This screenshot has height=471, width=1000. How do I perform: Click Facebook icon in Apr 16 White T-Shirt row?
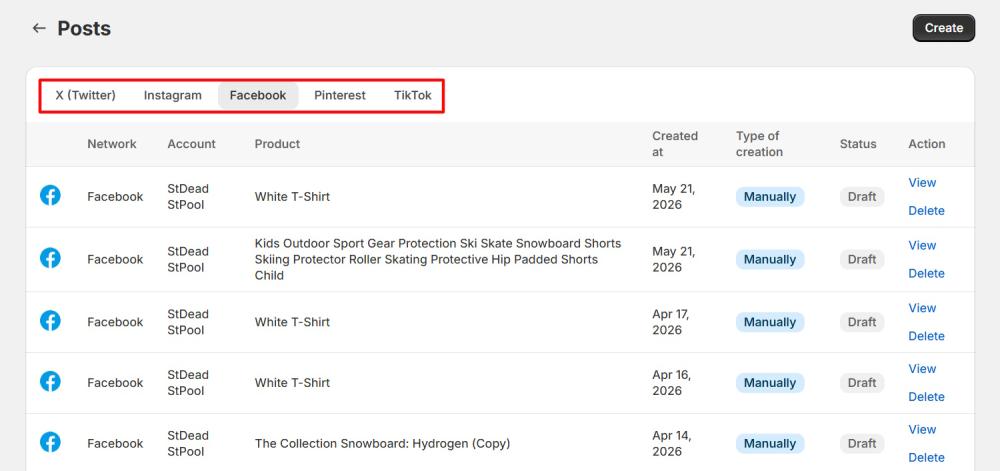[x=50, y=382]
